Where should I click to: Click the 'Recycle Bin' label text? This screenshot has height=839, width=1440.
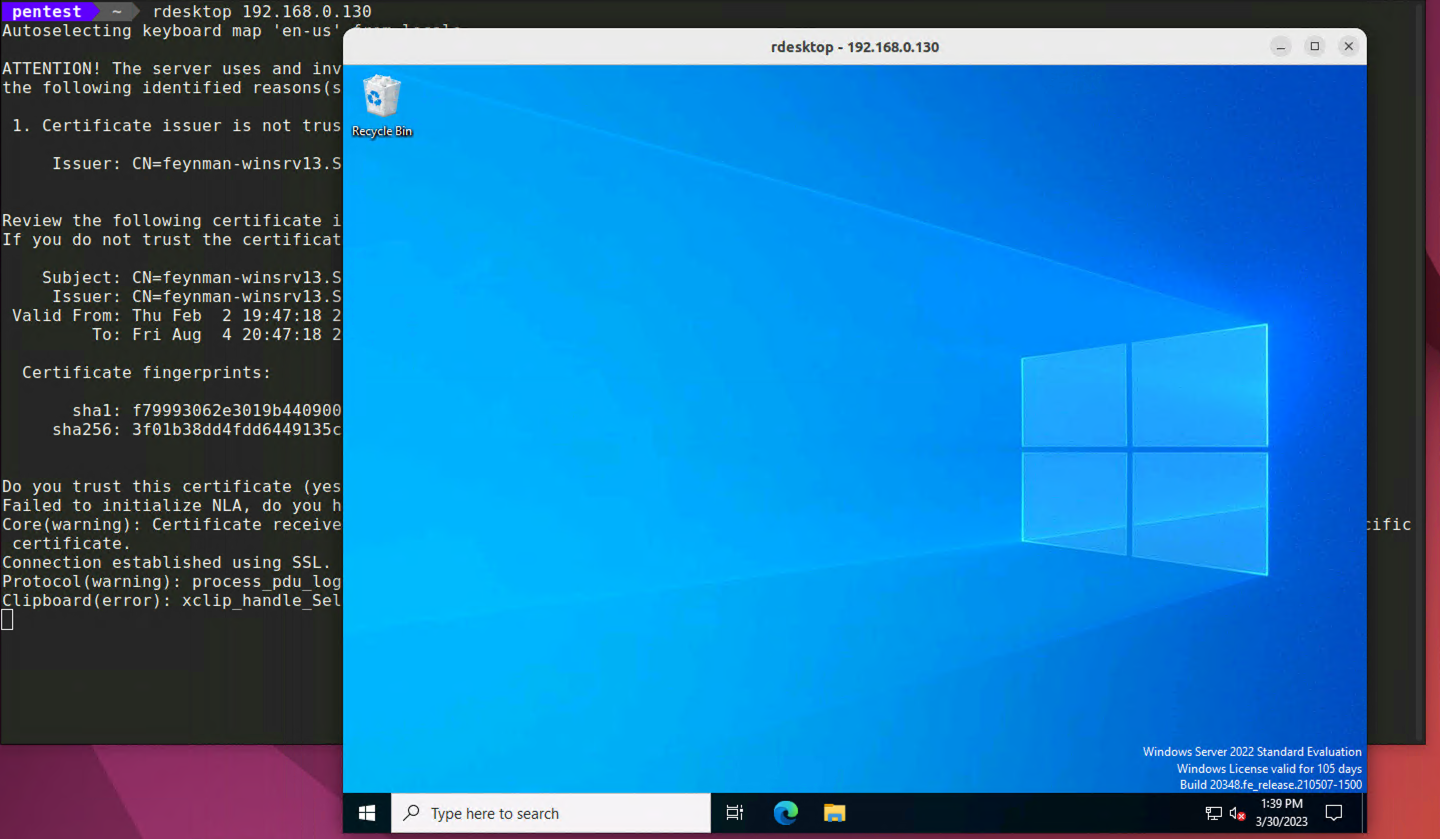point(382,131)
